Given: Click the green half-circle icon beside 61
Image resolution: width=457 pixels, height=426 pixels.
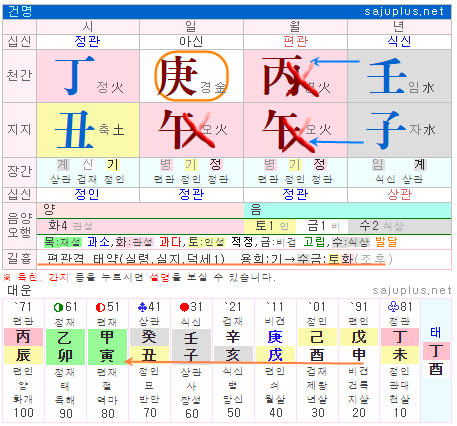Looking at the screenshot, I should point(59,307).
